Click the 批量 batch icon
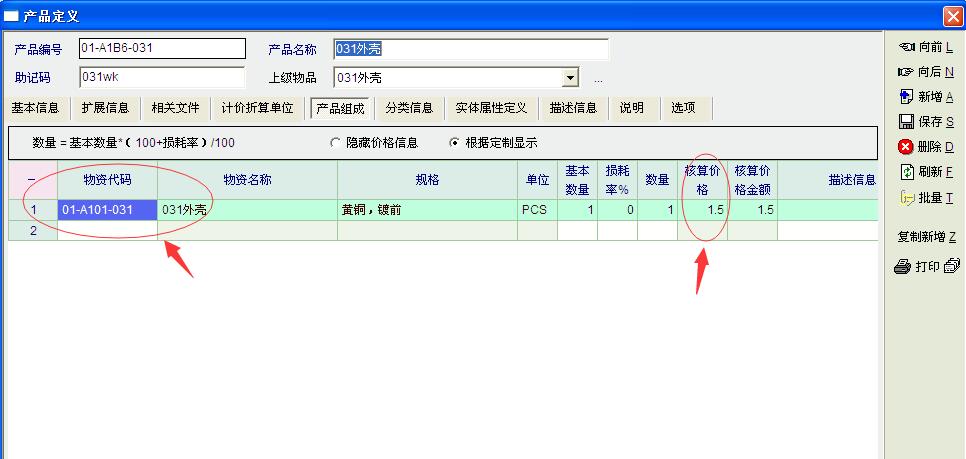966x459 pixels. click(907, 198)
